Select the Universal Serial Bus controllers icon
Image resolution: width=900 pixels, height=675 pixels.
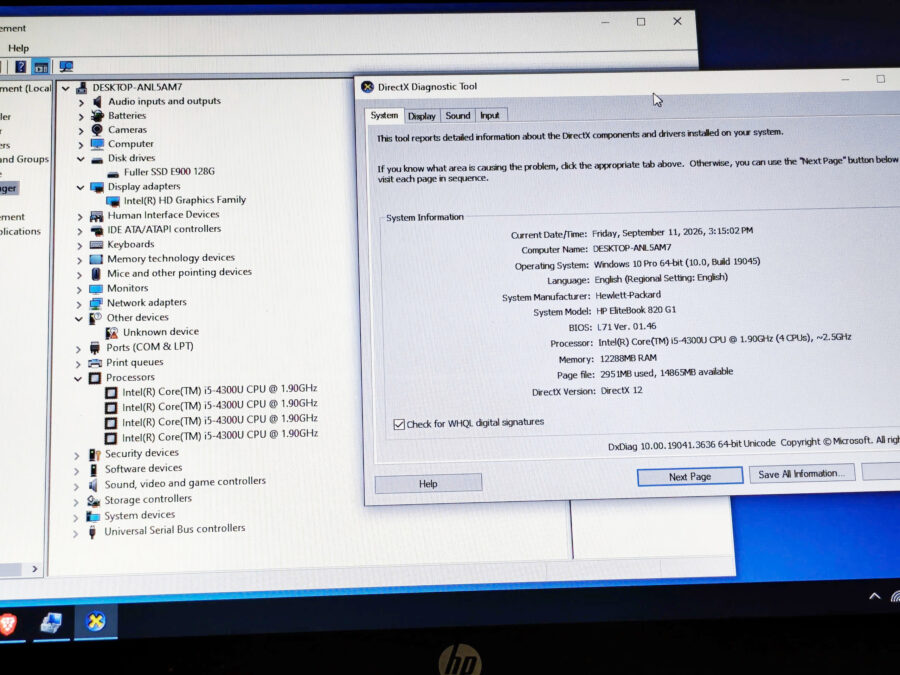click(92, 532)
